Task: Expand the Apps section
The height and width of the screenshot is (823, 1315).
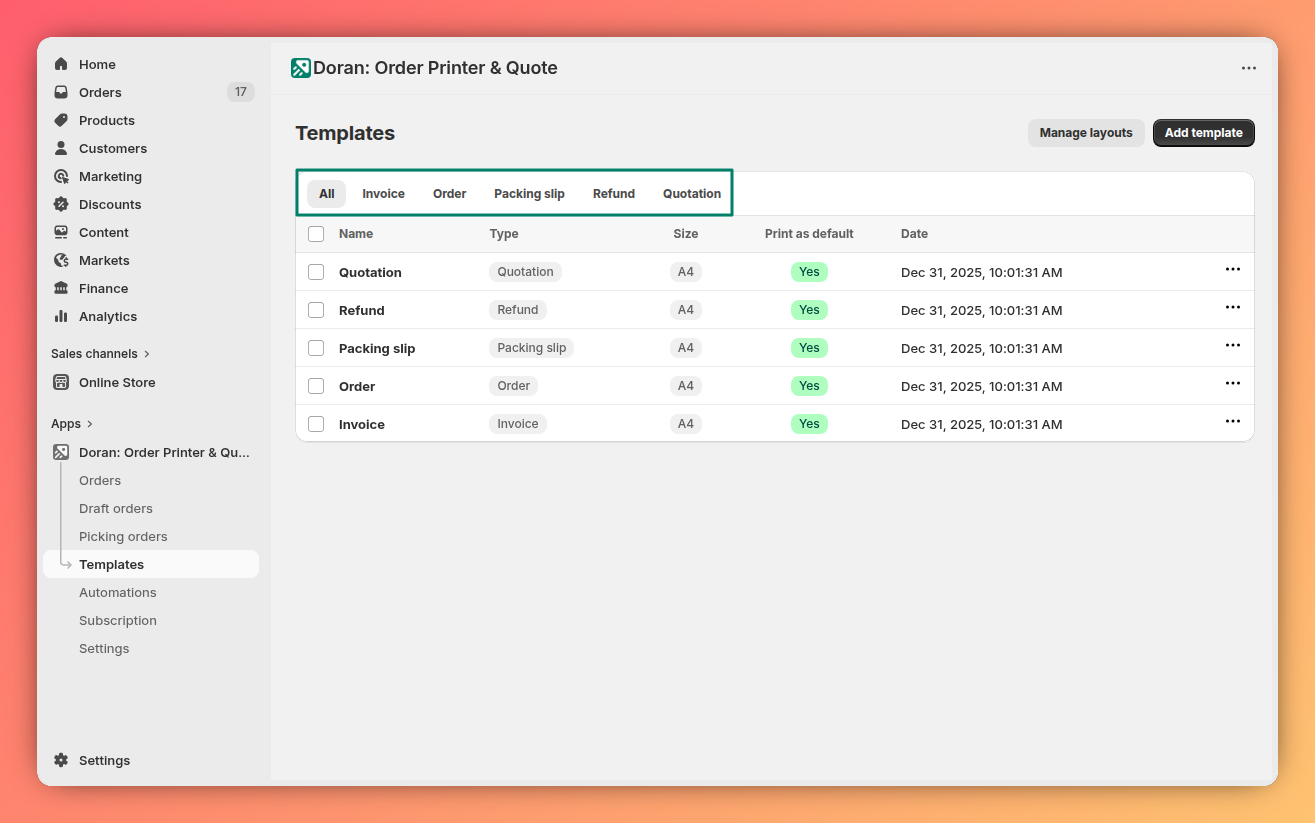Action: point(72,424)
